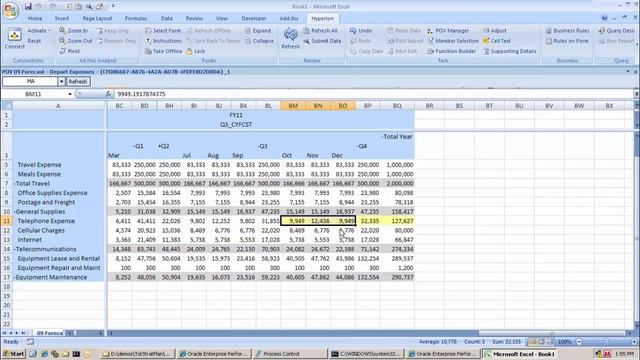Image resolution: width=640 pixels, height=360 pixels.
Task: Collapse the -Total Year column header
Action: (397, 136)
